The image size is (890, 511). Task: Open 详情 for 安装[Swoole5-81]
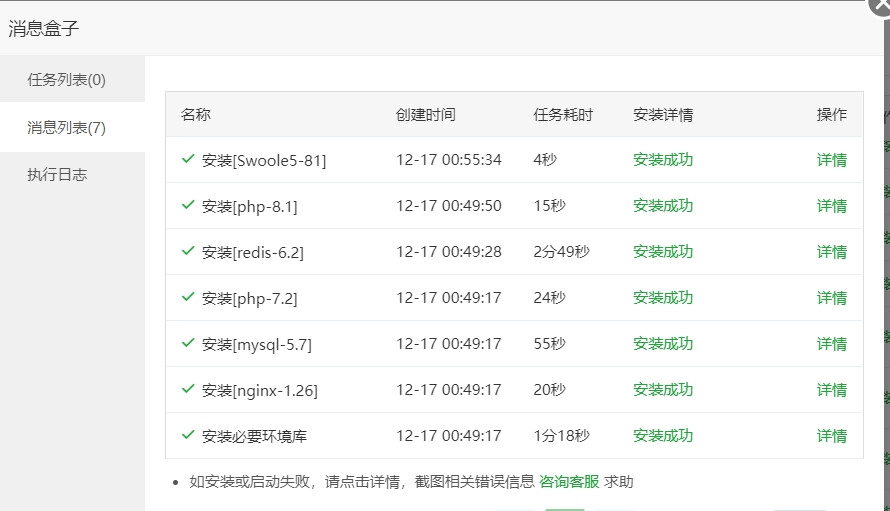tap(832, 160)
